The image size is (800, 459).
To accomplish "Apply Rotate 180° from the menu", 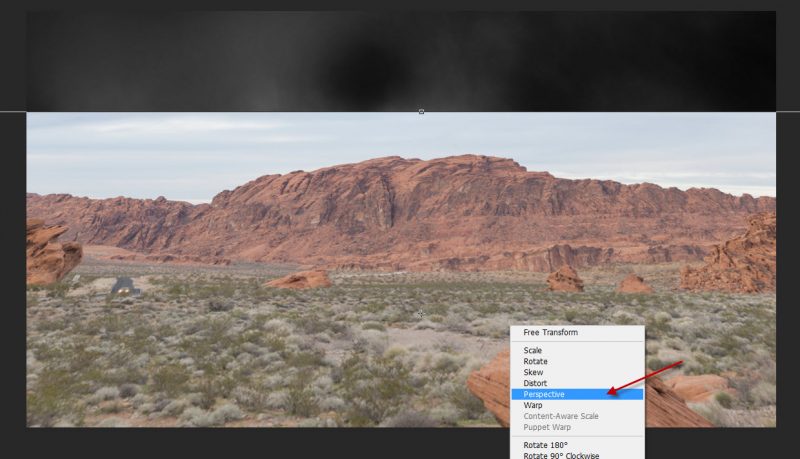I will tap(545, 445).
